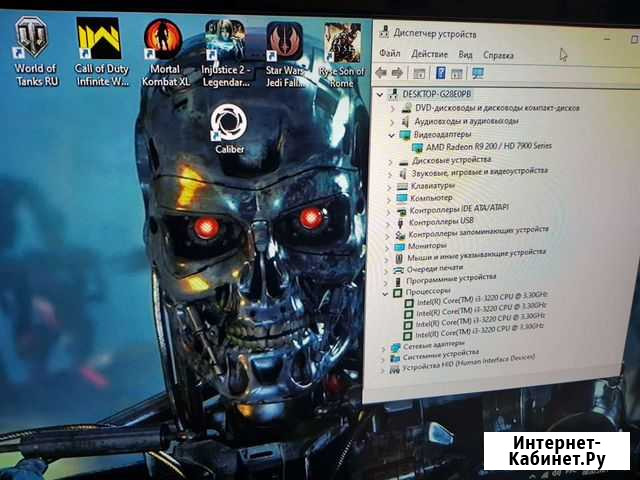Select the last Intel Core i3-3220 CPU entry
Image resolution: width=640 pixels, height=480 pixels.
[480, 331]
